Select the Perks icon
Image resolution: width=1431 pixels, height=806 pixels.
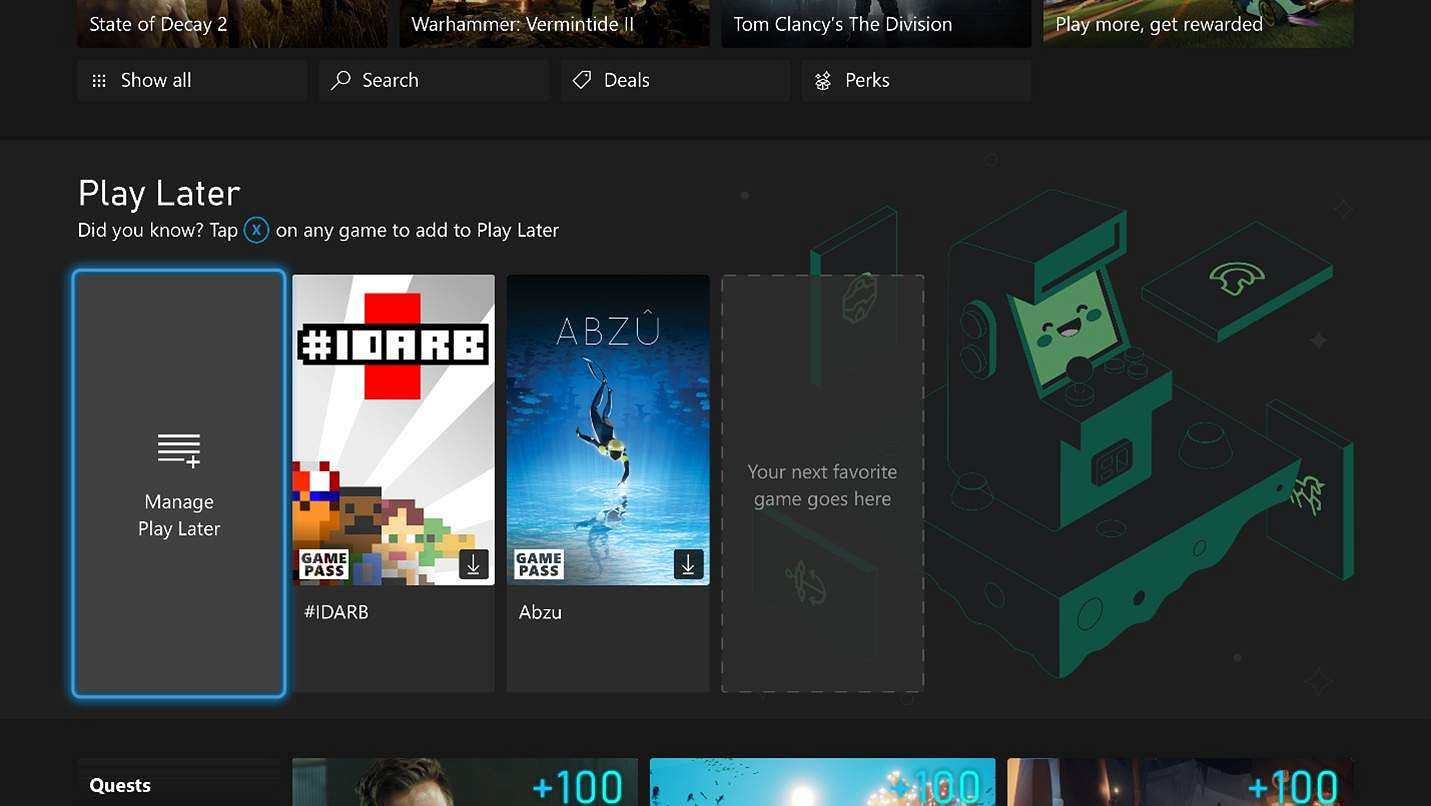click(x=823, y=80)
